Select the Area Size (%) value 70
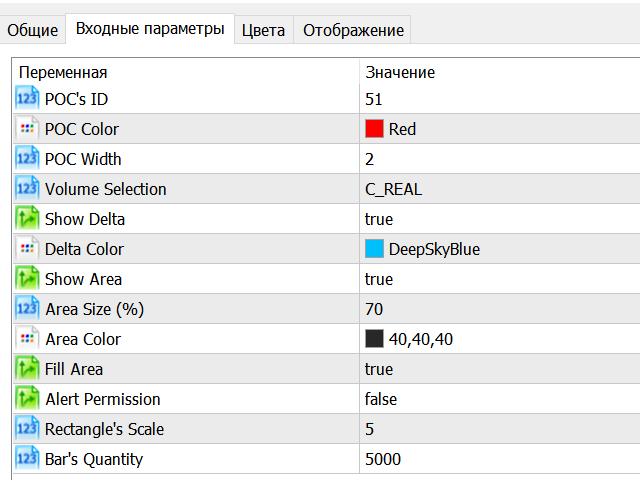Image resolution: width=640 pixels, height=480 pixels. [374, 309]
